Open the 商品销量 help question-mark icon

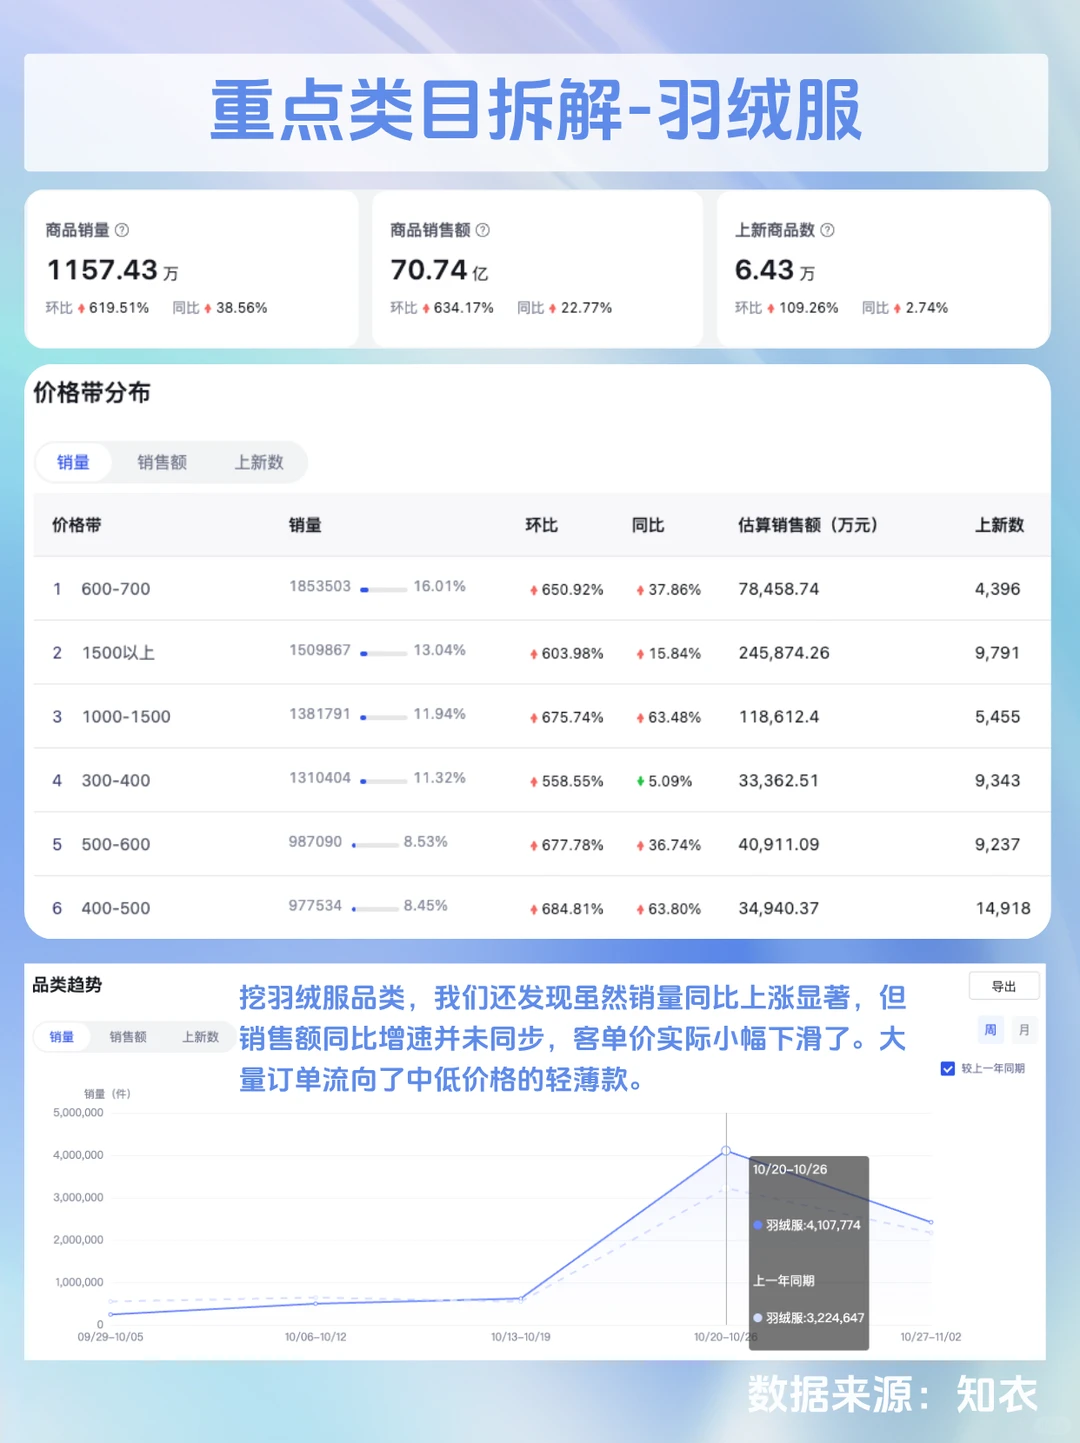pos(122,230)
